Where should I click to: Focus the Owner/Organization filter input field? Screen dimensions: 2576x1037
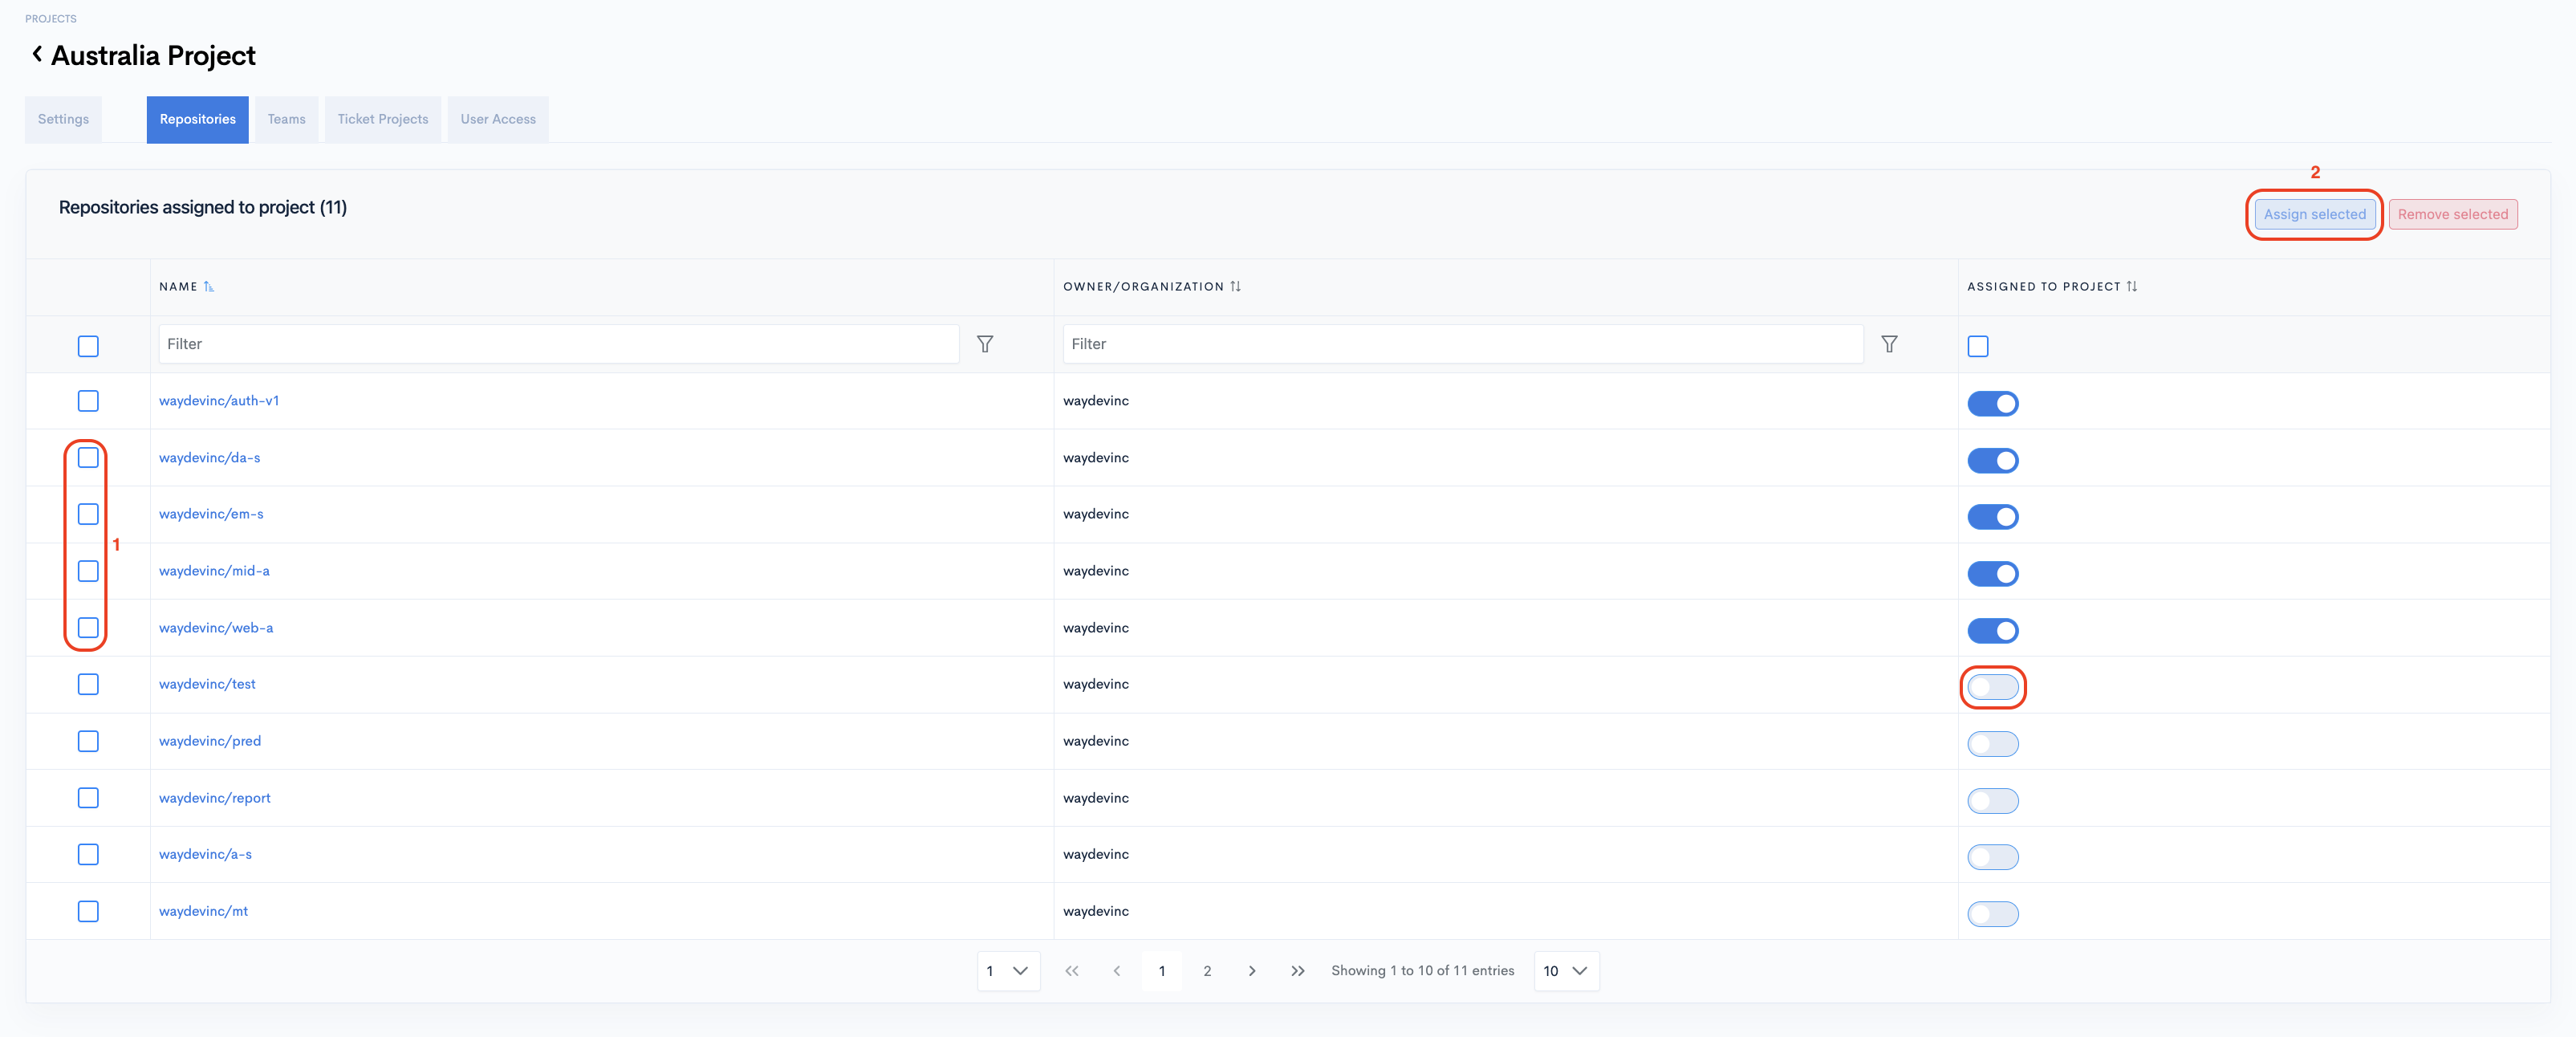point(1463,344)
